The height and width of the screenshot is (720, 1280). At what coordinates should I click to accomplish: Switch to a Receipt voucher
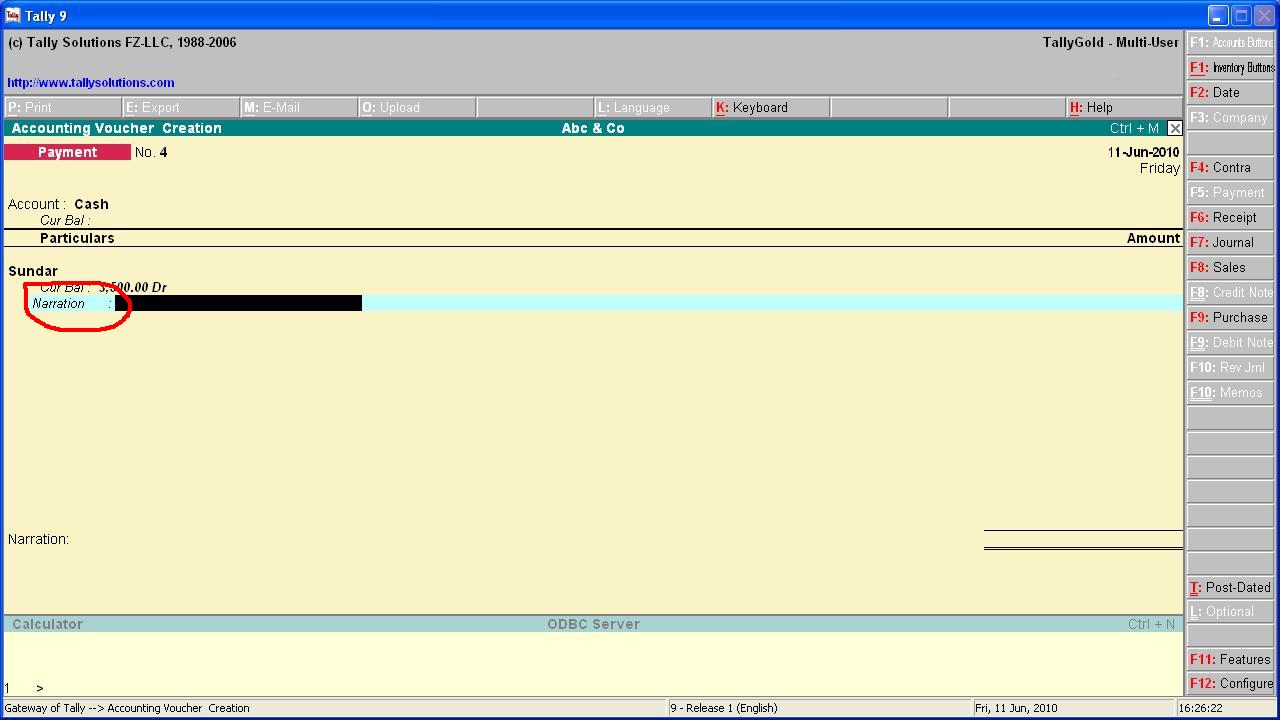1228,217
